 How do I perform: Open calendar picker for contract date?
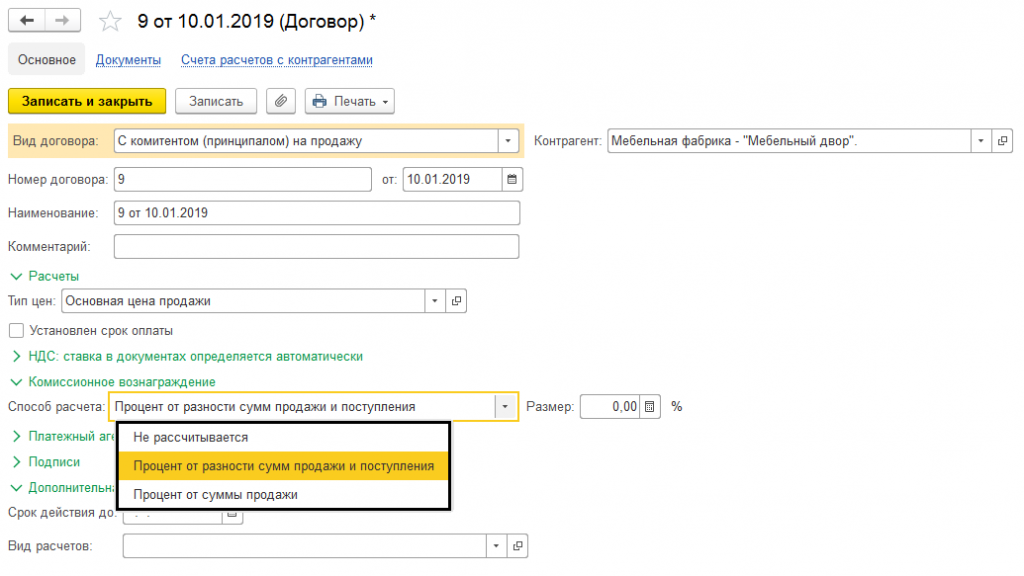click(x=512, y=180)
